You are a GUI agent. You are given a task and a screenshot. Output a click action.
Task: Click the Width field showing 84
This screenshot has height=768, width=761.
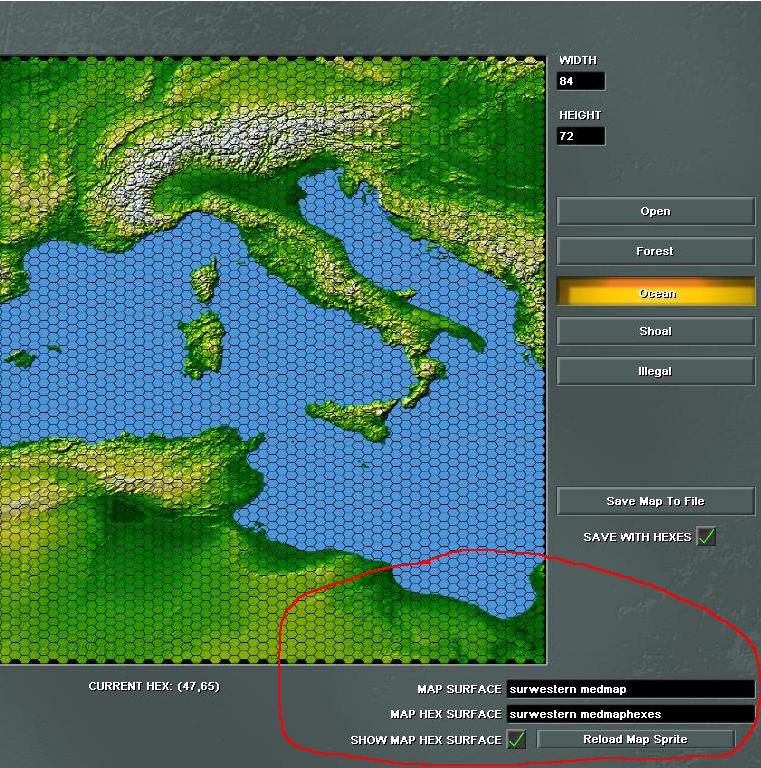[x=581, y=81]
